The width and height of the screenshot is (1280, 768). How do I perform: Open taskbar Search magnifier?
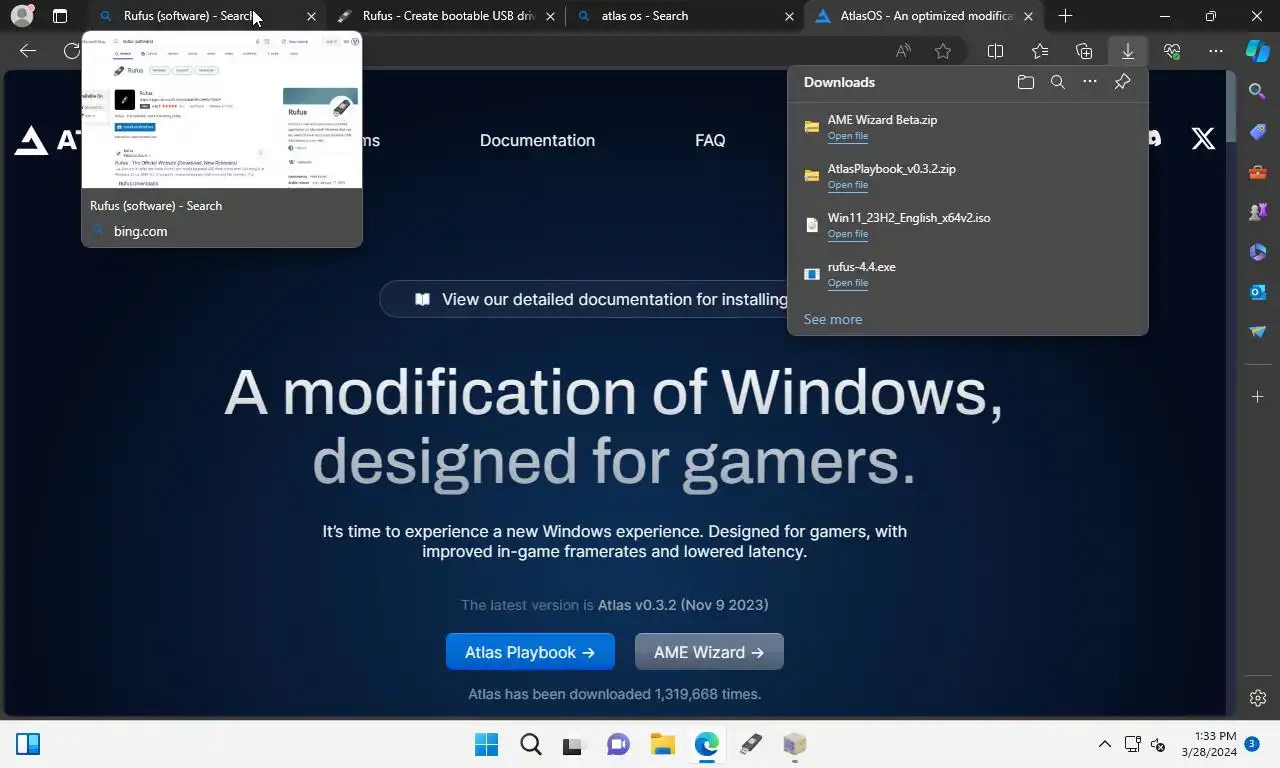tap(530, 744)
